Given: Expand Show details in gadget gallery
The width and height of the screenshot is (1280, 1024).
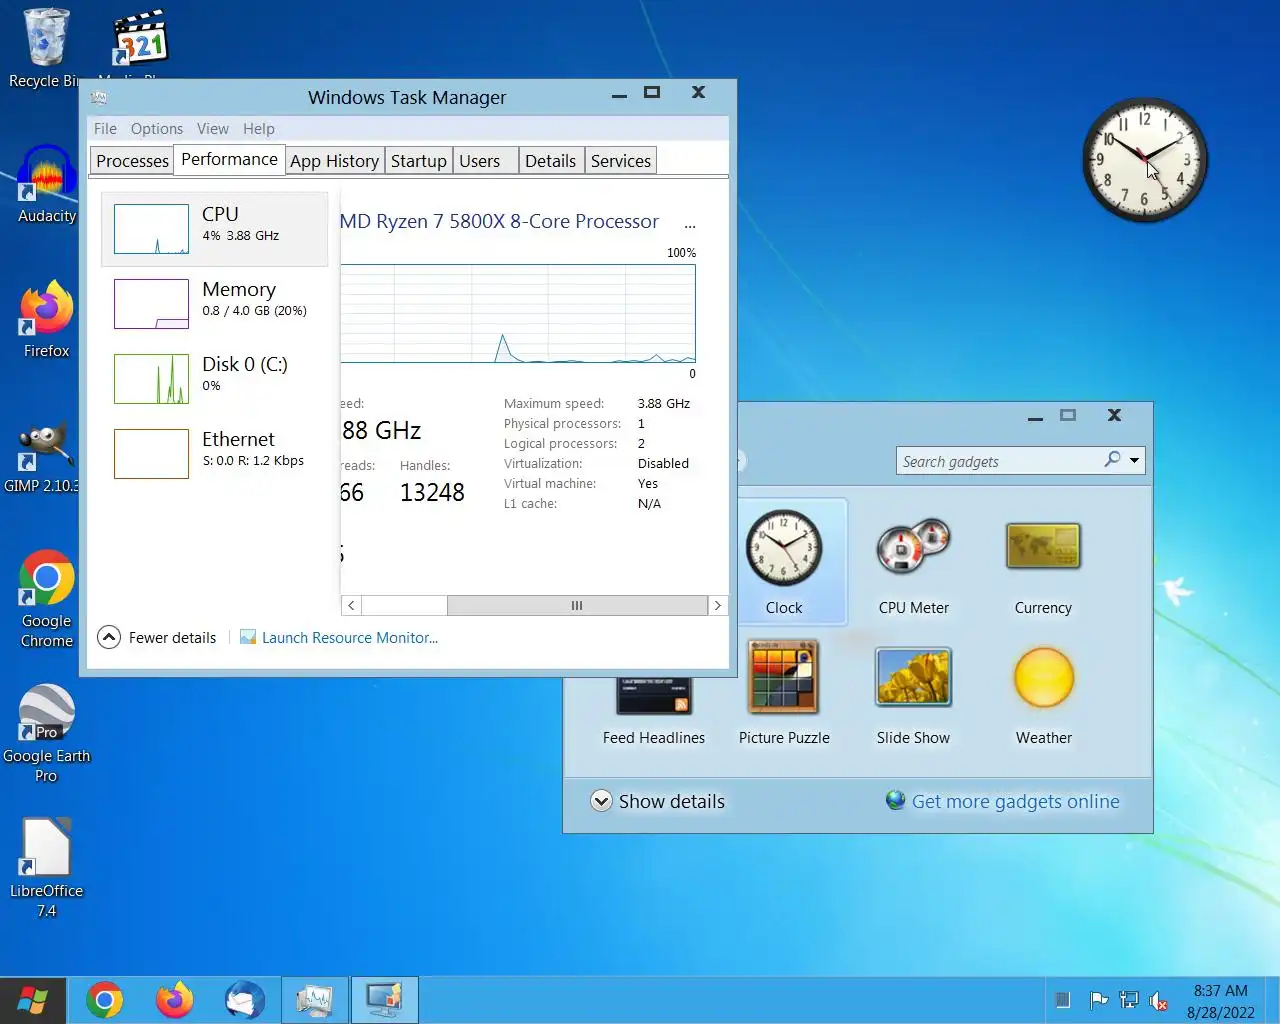Looking at the screenshot, I should [657, 801].
